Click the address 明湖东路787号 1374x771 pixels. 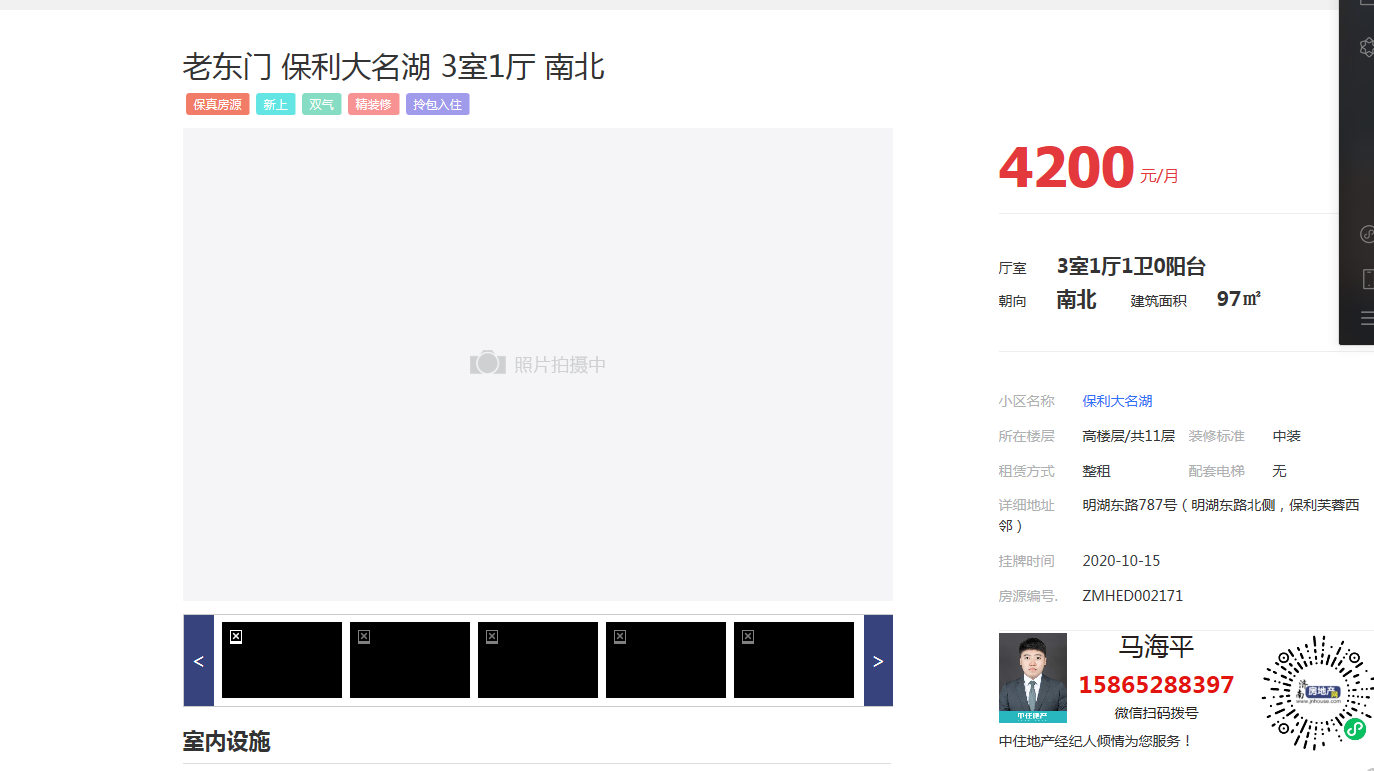coord(1129,506)
